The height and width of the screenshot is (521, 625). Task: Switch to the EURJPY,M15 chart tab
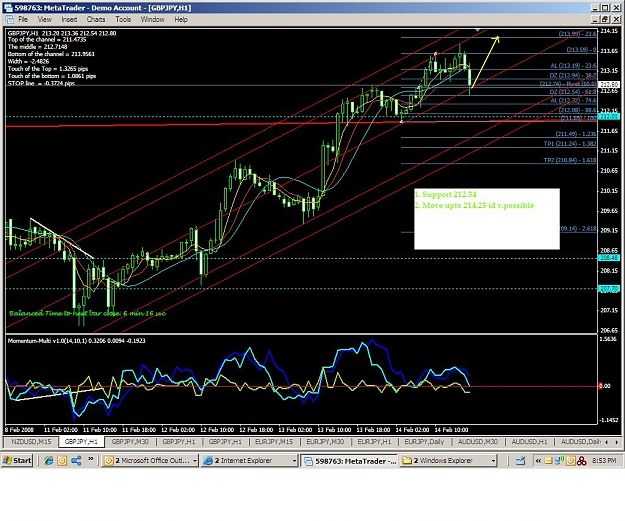(274, 442)
